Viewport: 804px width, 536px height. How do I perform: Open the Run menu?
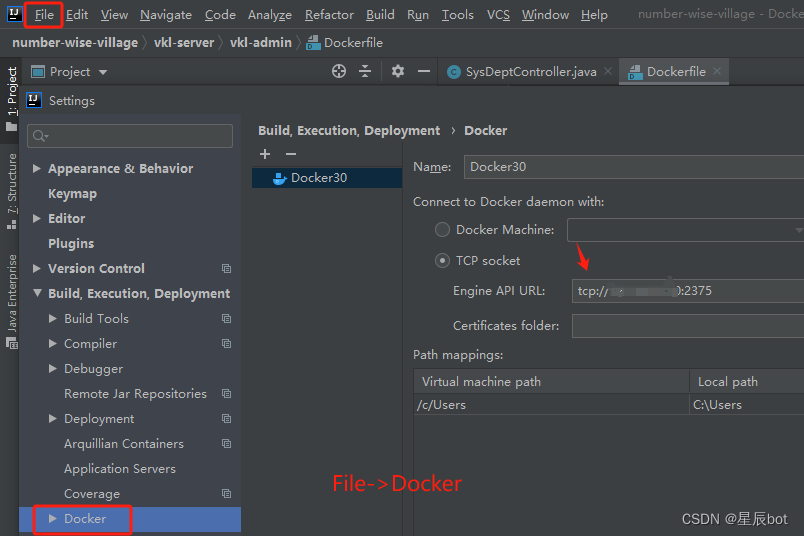tap(418, 15)
